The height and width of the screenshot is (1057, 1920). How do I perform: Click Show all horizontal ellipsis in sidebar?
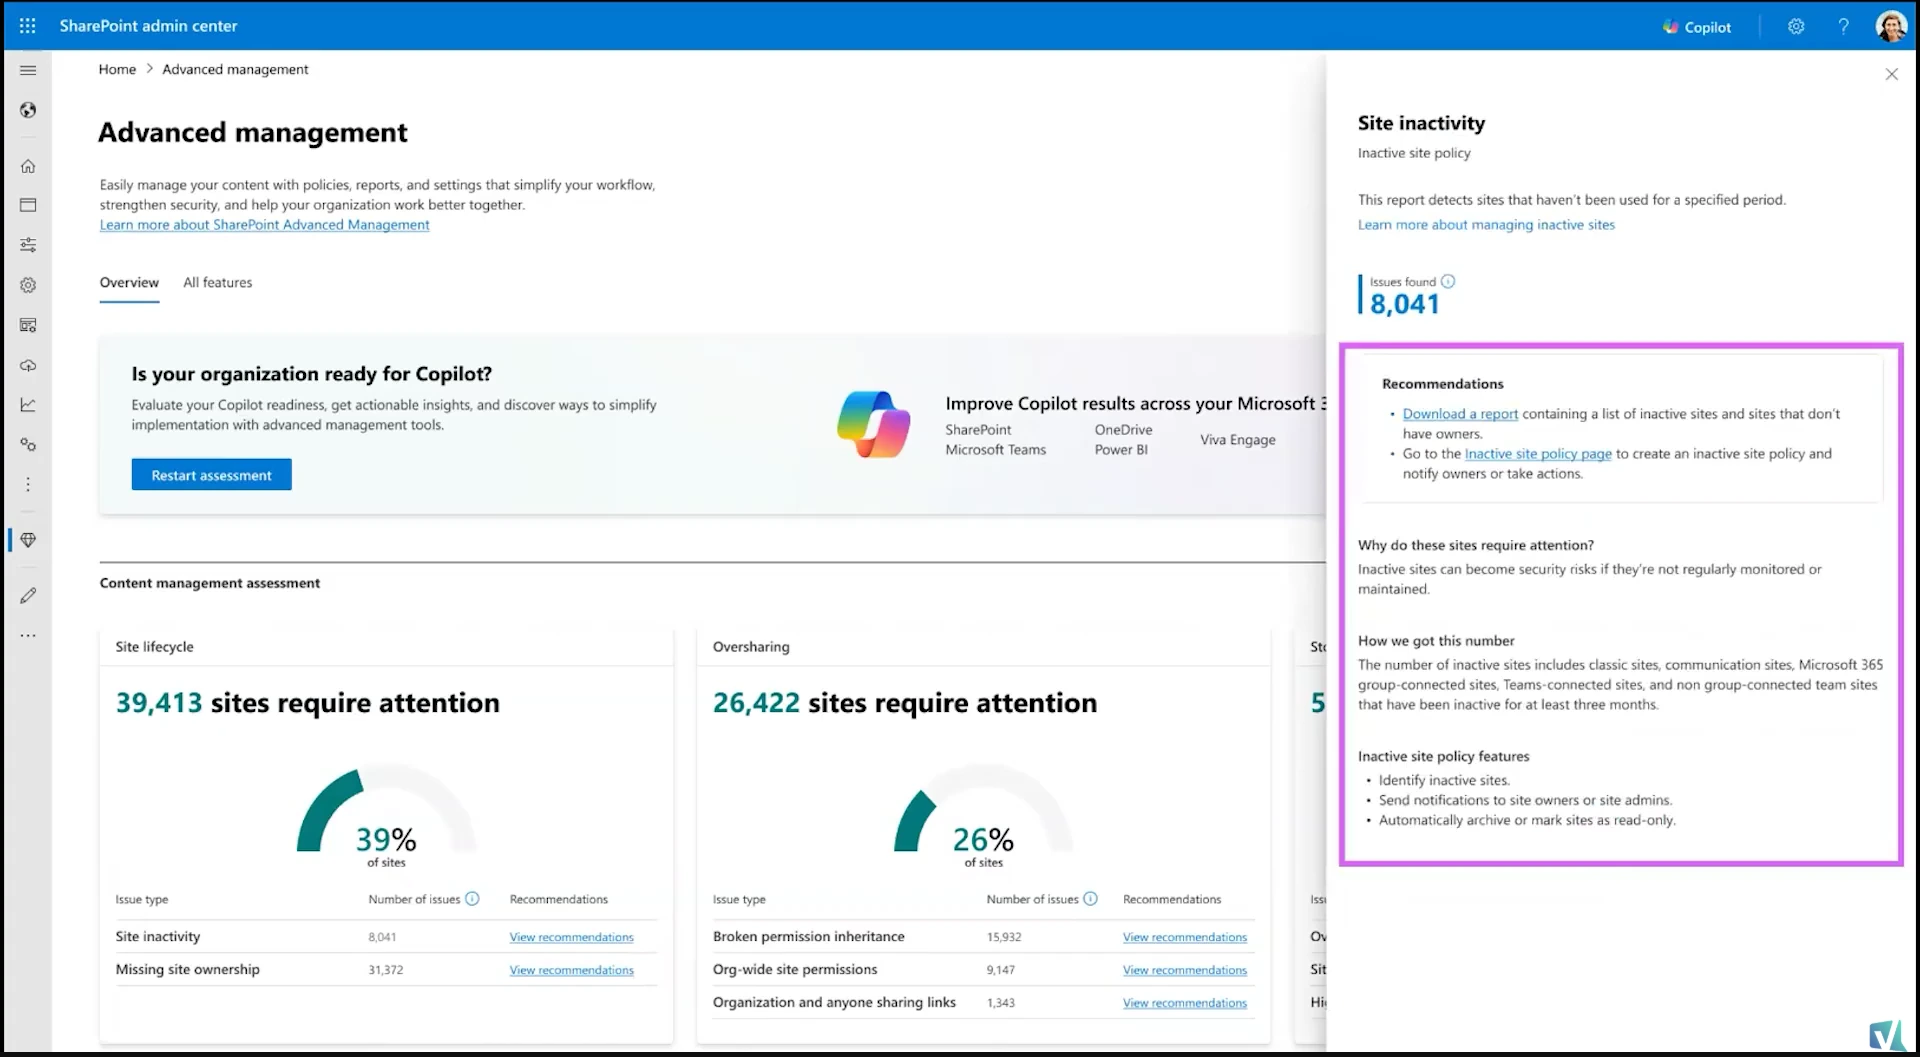click(x=28, y=636)
